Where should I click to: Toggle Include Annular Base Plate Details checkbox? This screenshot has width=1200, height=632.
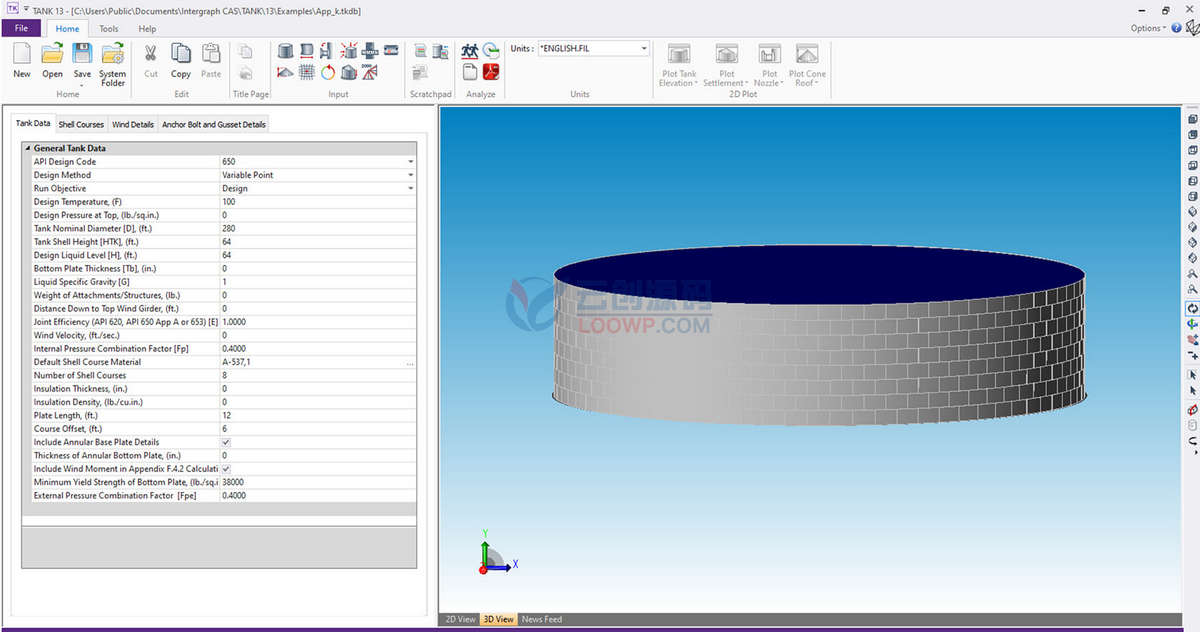[225, 442]
